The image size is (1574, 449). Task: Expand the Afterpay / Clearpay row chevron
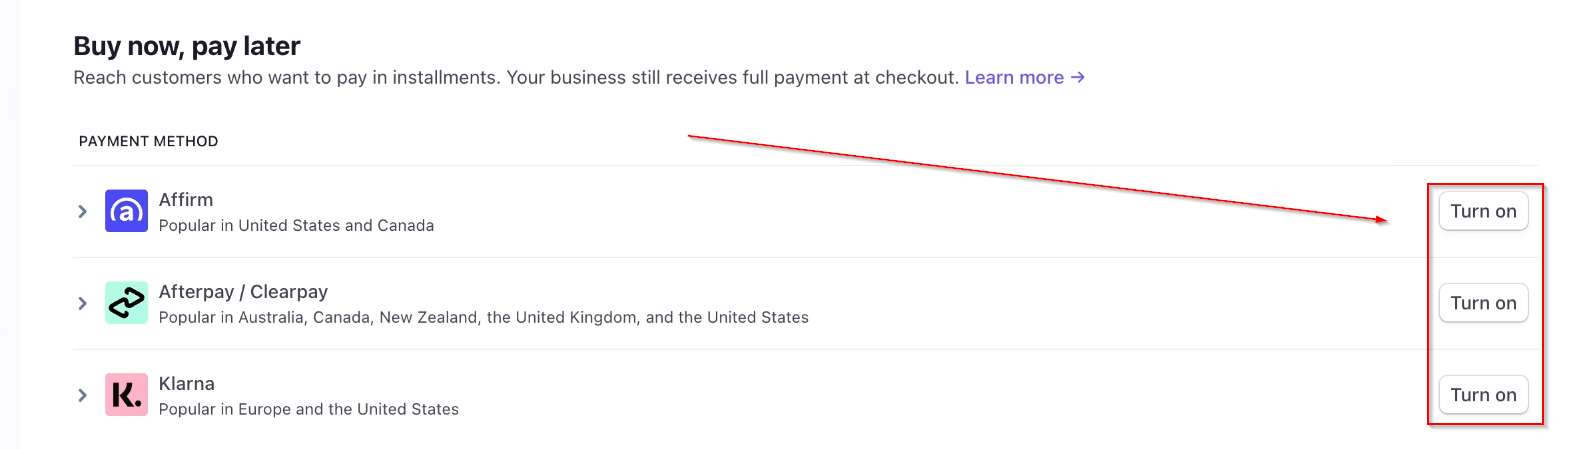click(83, 303)
